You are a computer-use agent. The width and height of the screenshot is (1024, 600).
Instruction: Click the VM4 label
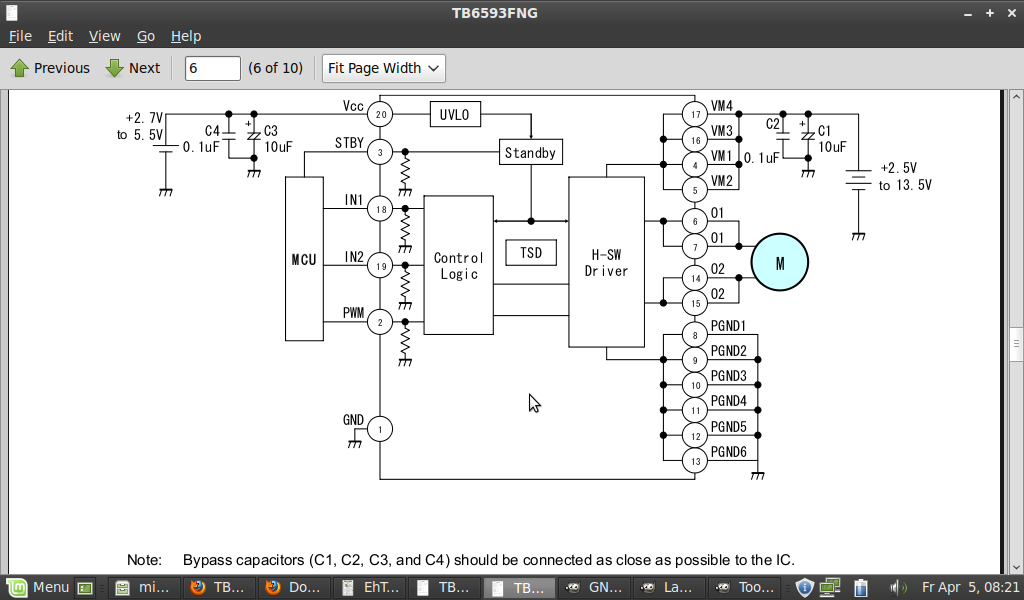(x=722, y=106)
